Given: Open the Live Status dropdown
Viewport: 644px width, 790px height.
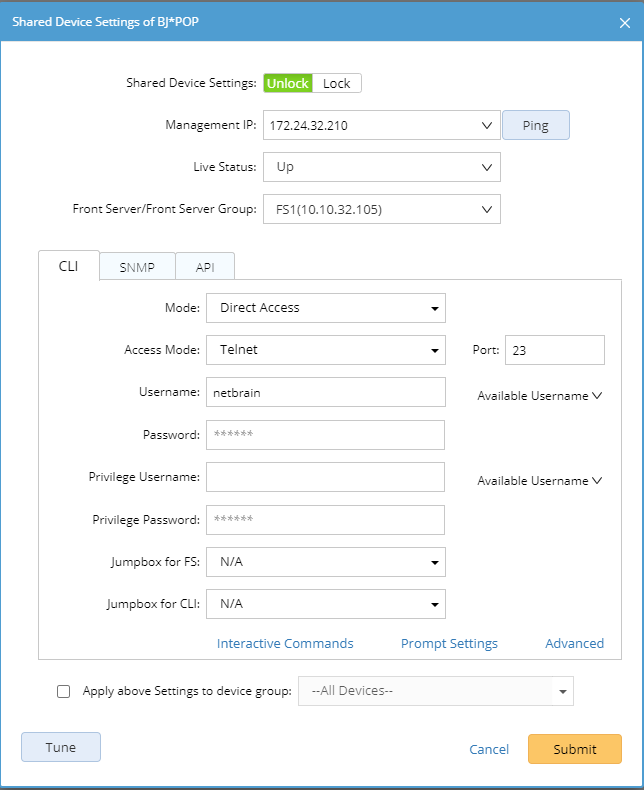Looking at the screenshot, I should pos(487,167).
